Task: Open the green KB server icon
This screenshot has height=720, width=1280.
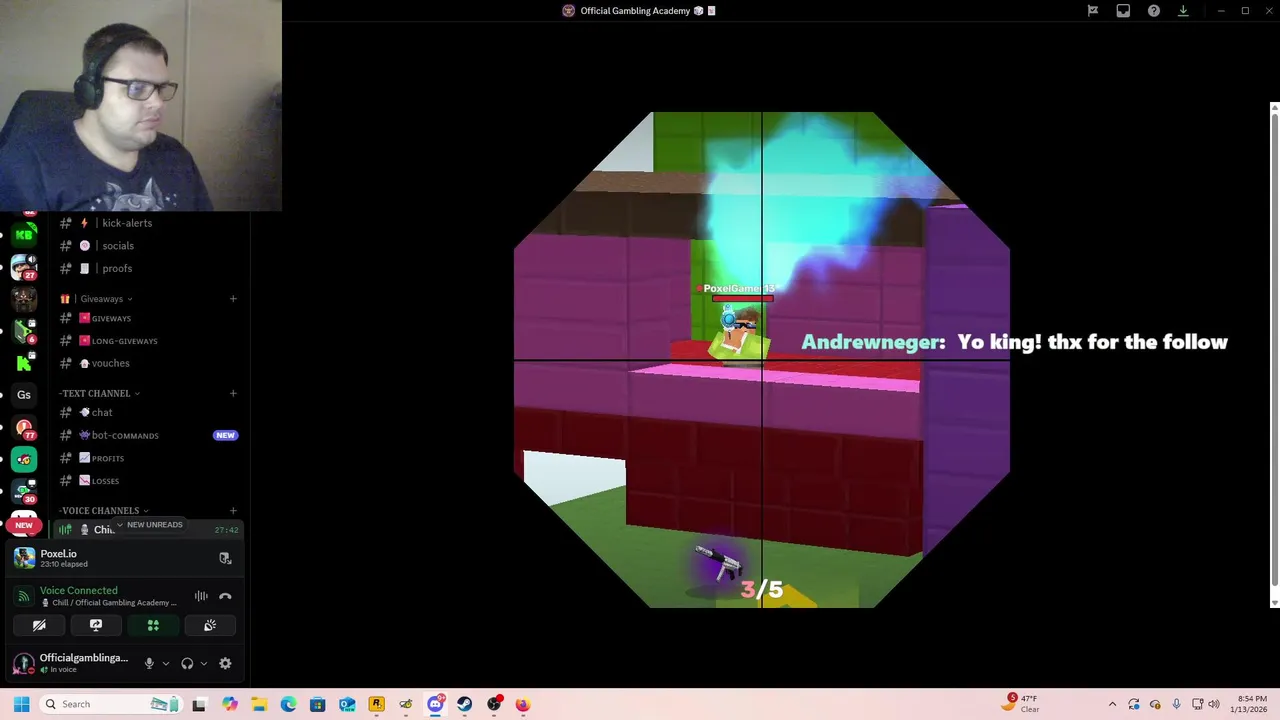Action: 24,235
